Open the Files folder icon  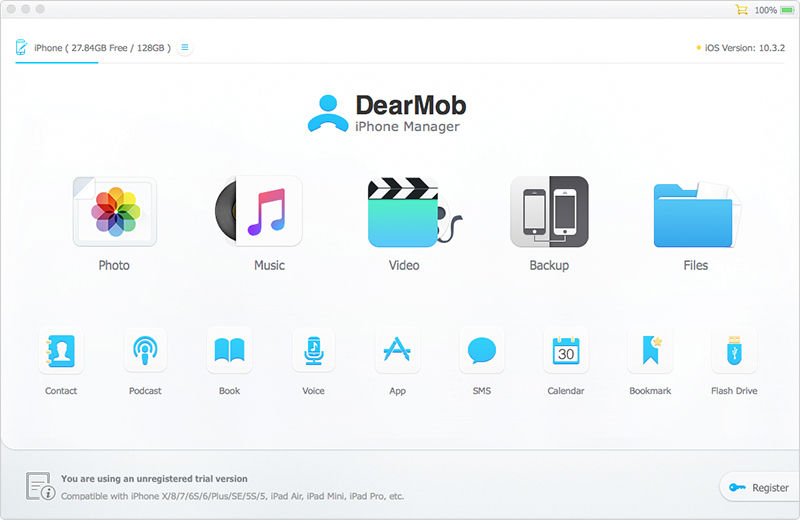coord(696,214)
